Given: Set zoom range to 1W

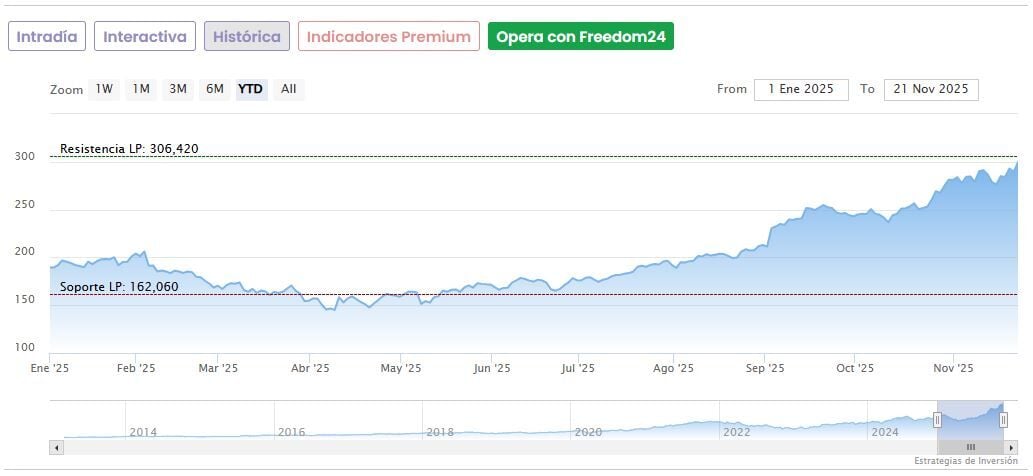Looking at the screenshot, I should pyautogui.click(x=104, y=89).
